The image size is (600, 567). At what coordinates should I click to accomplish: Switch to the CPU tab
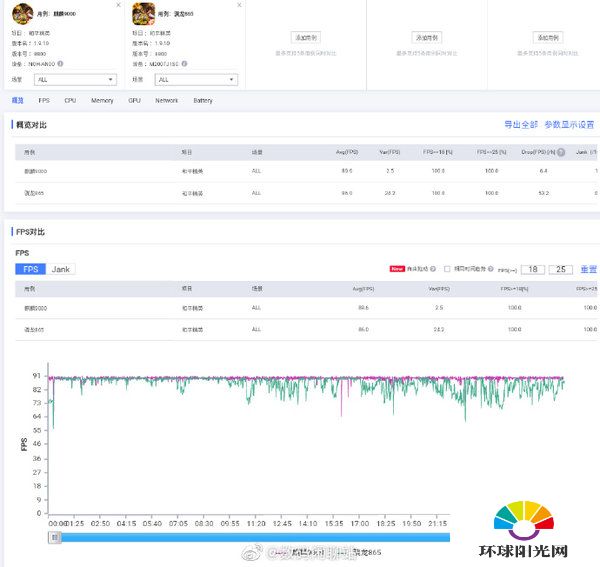[70, 100]
